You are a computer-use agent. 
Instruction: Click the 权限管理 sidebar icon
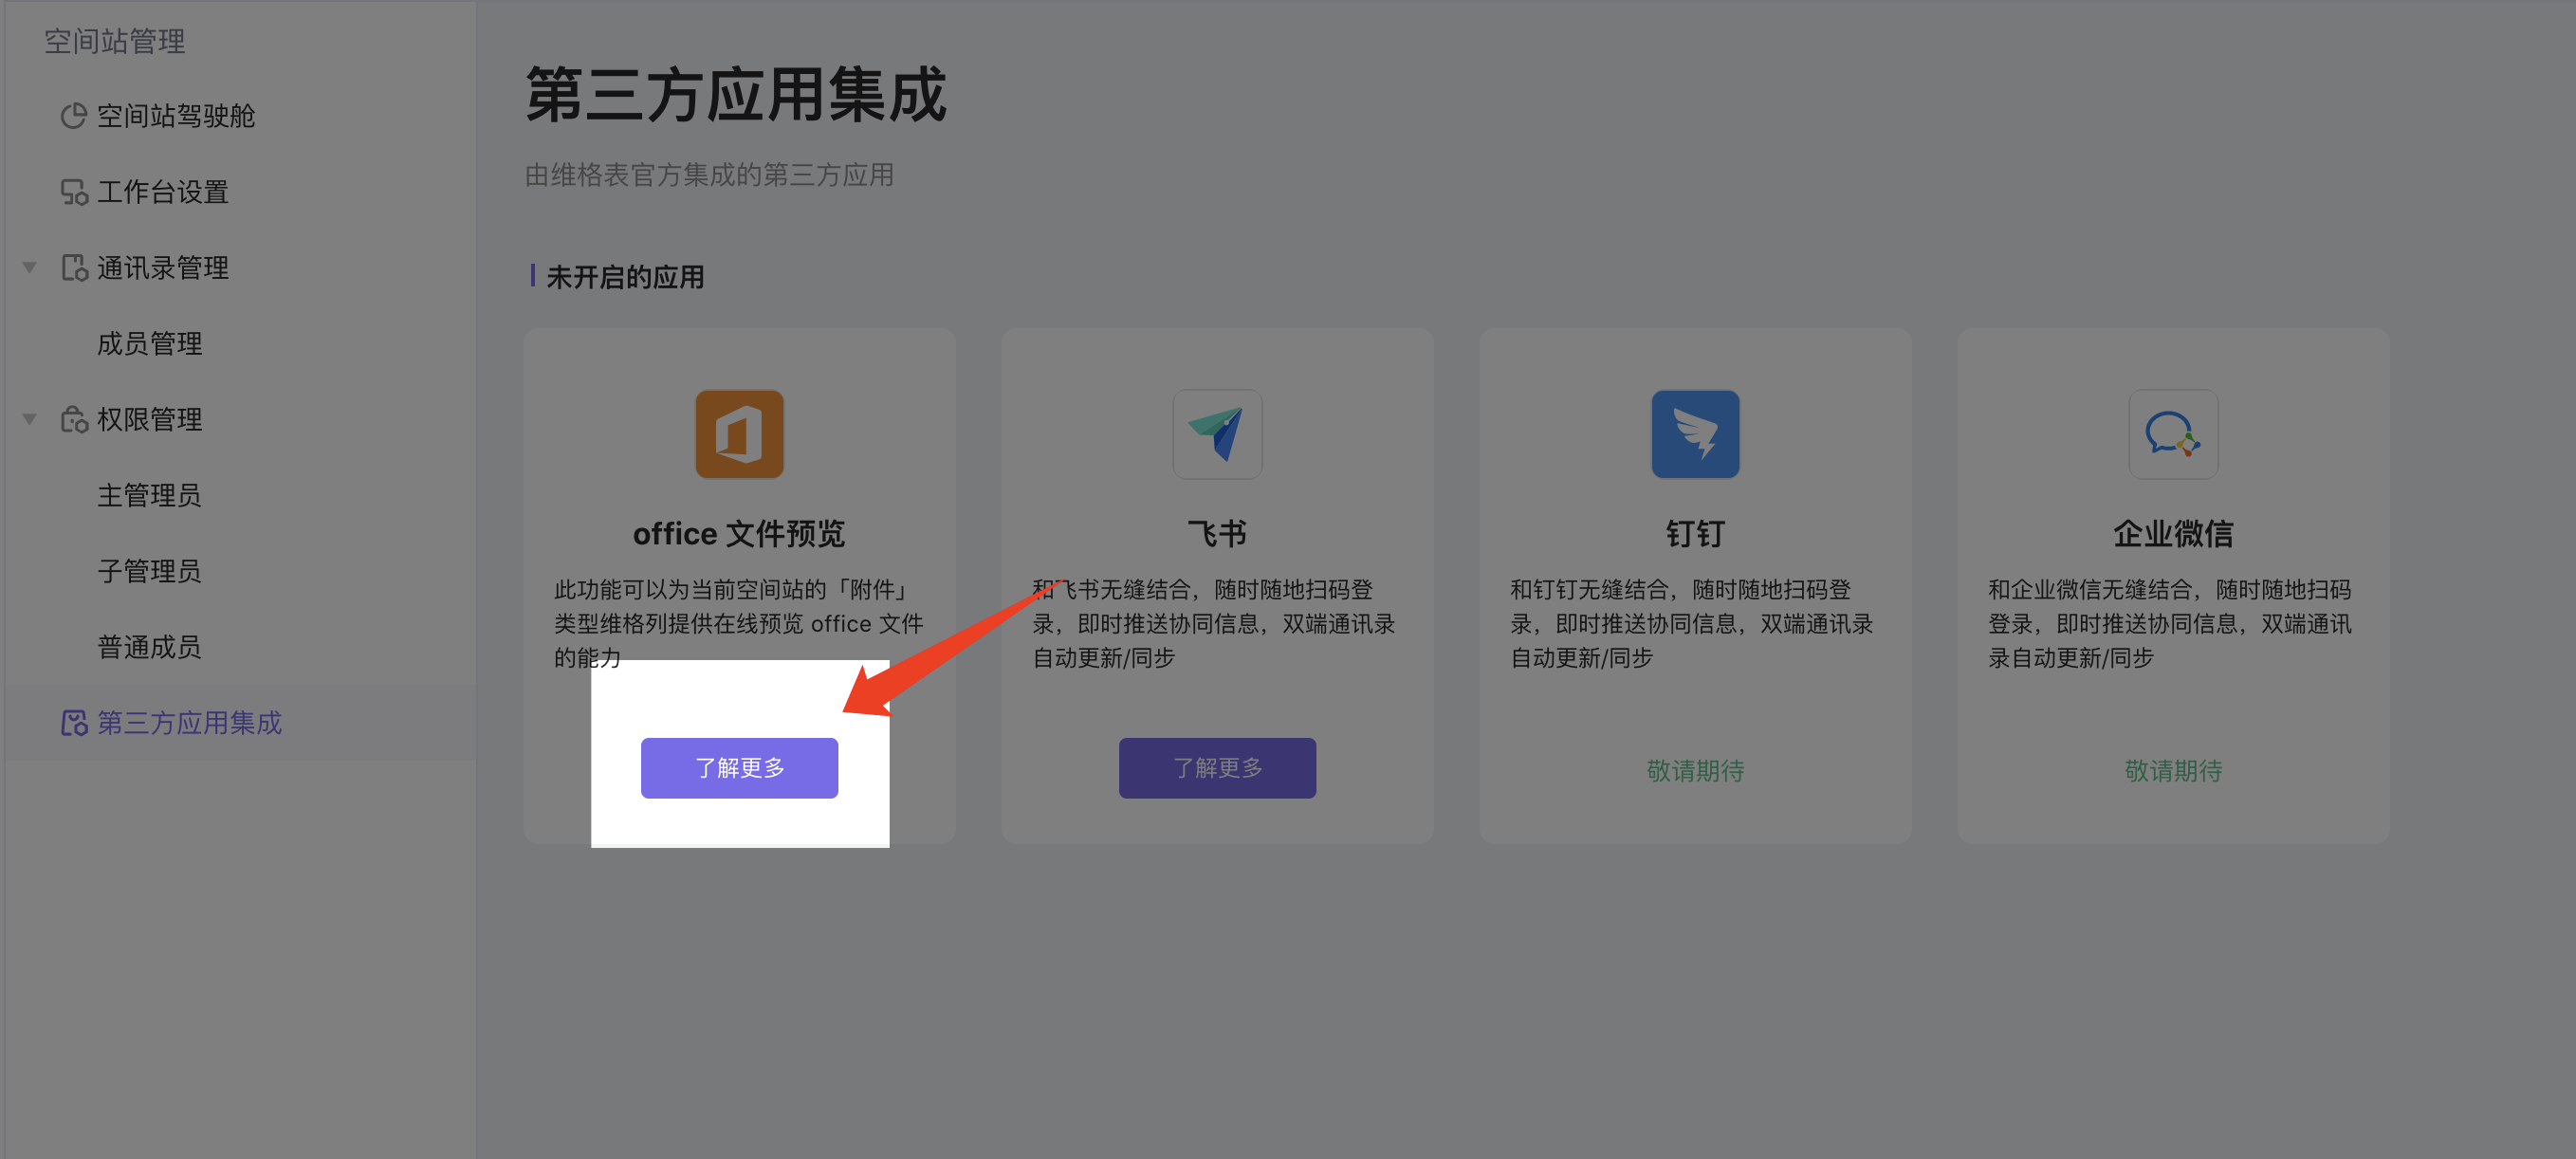click(x=73, y=420)
